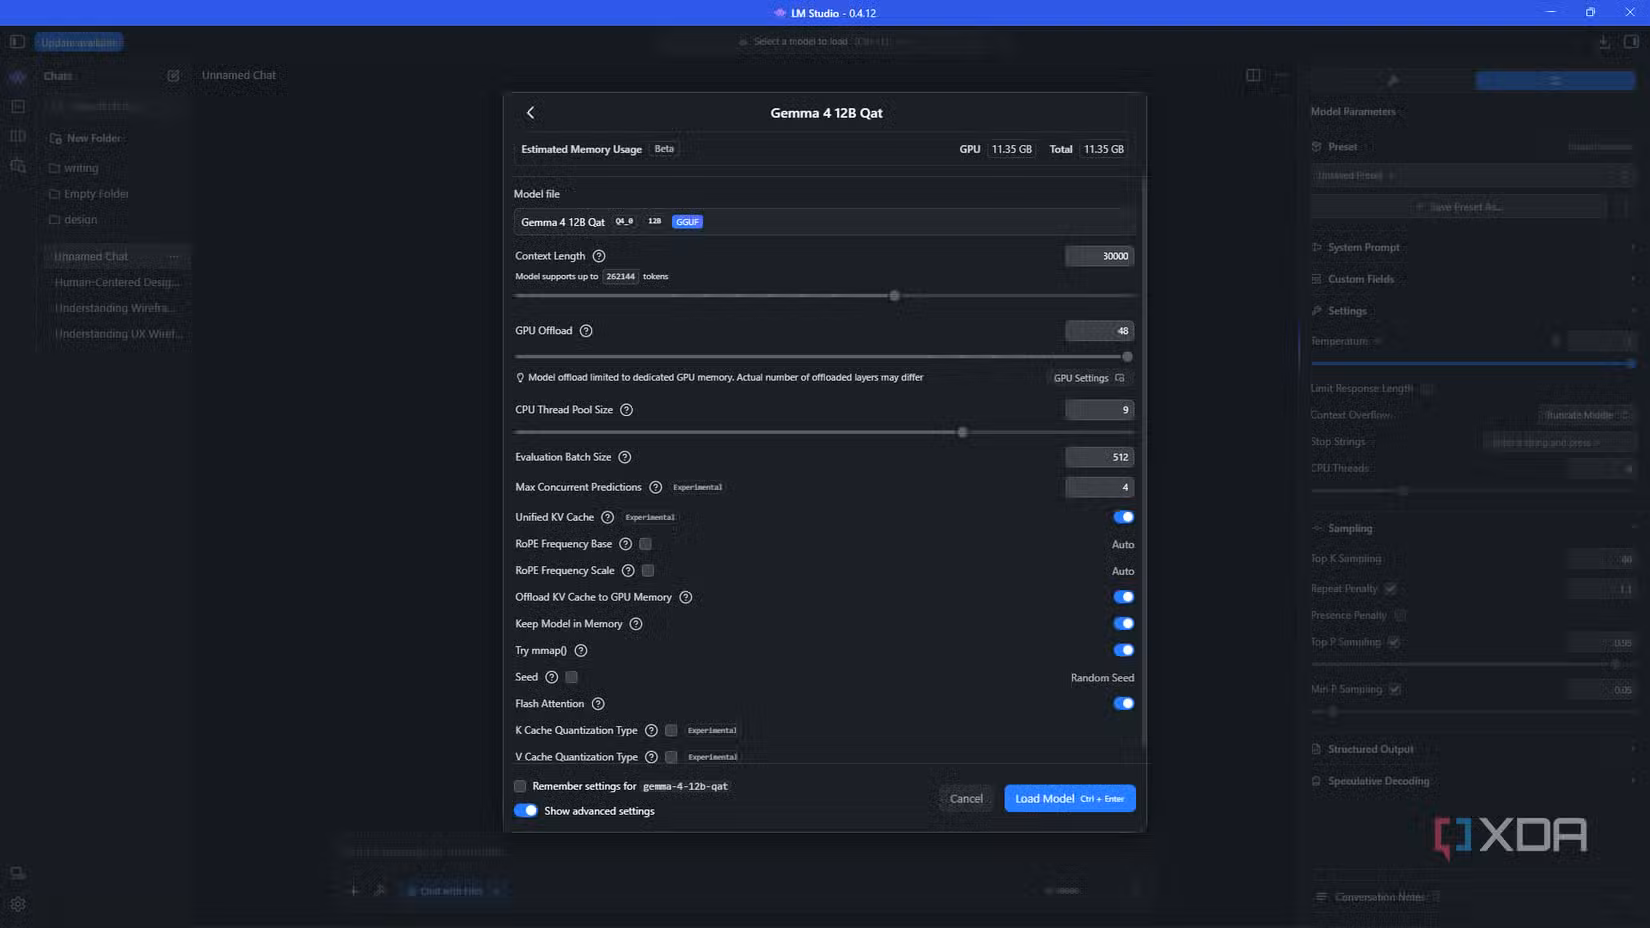The image size is (1650, 928).
Task: Open K Cache Quantization Type help icon
Action: 651,730
